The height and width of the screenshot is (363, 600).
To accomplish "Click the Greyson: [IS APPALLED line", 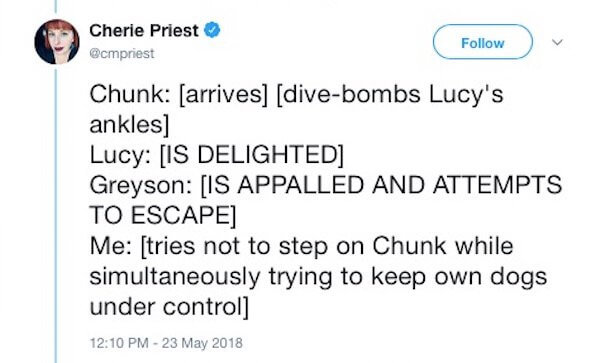I will [326, 185].
